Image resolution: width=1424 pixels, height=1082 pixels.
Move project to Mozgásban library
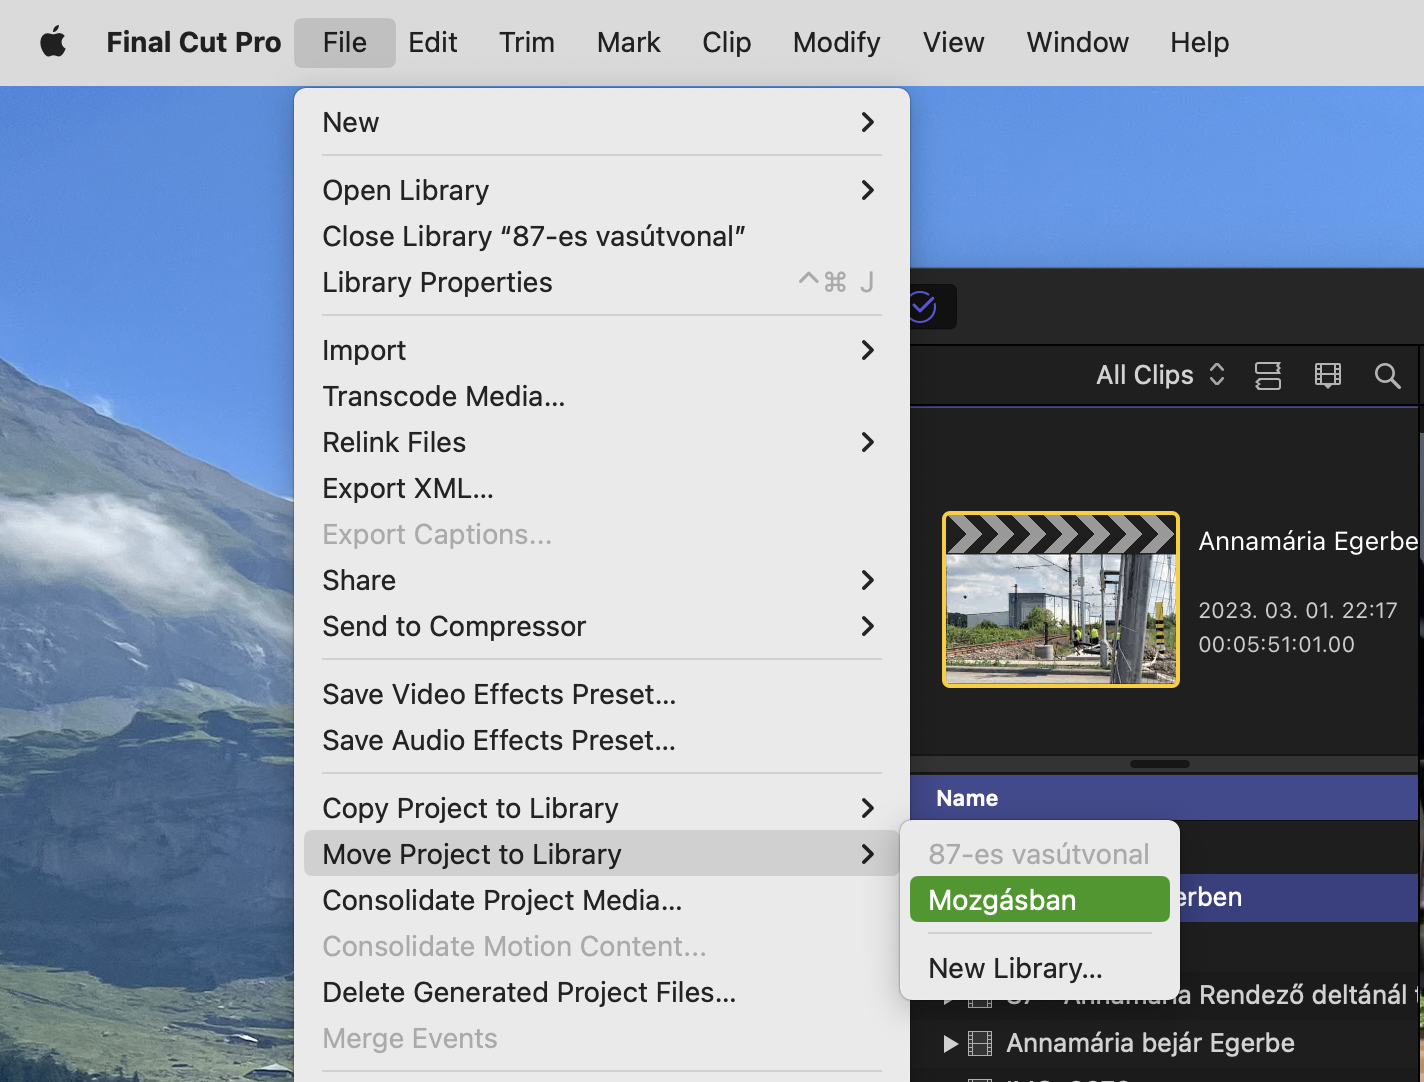coord(1040,899)
